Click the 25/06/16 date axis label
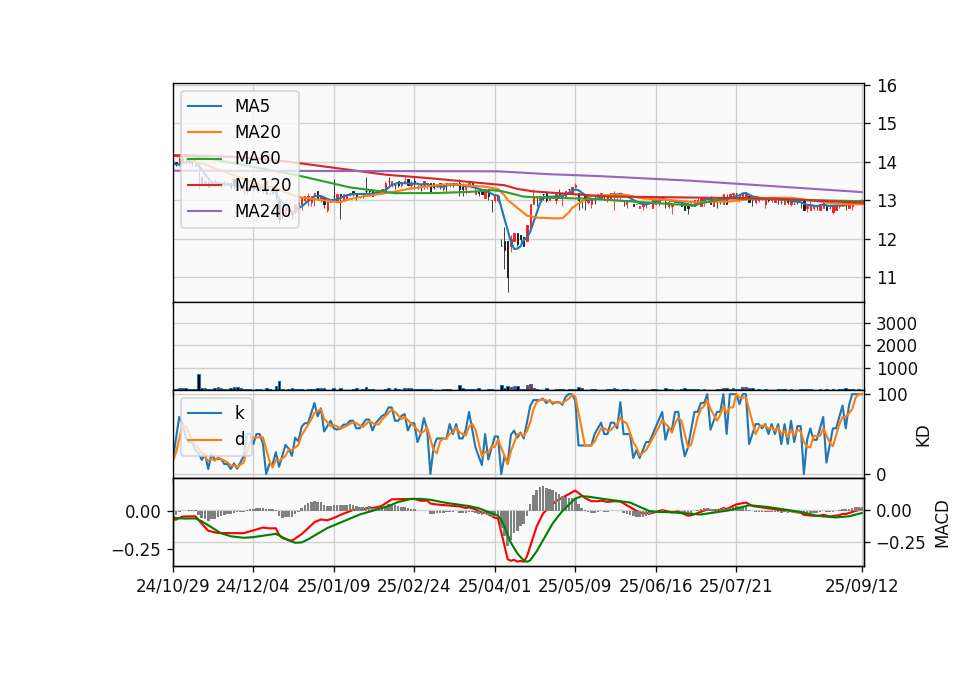The height and width of the screenshot is (690, 960). 656,586
